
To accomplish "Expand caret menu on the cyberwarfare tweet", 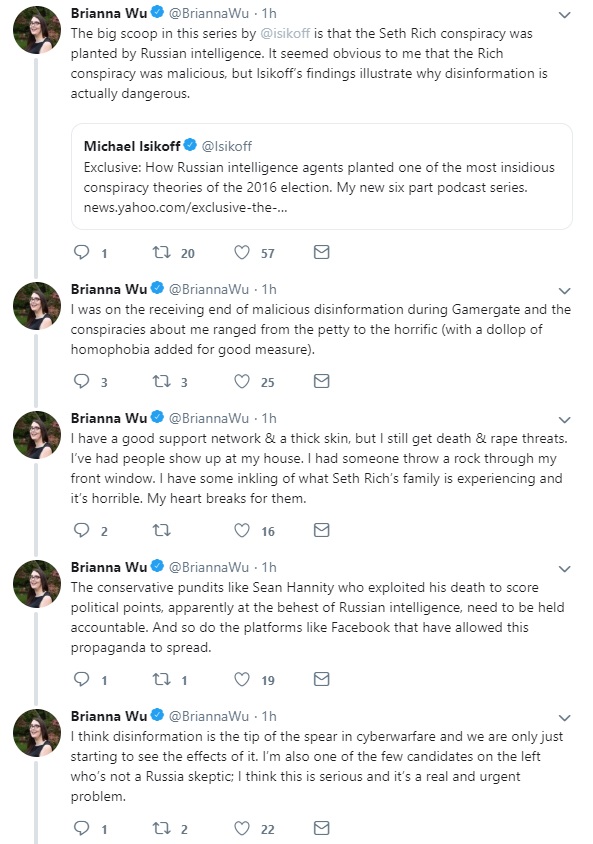I will [x=564, y=718].
